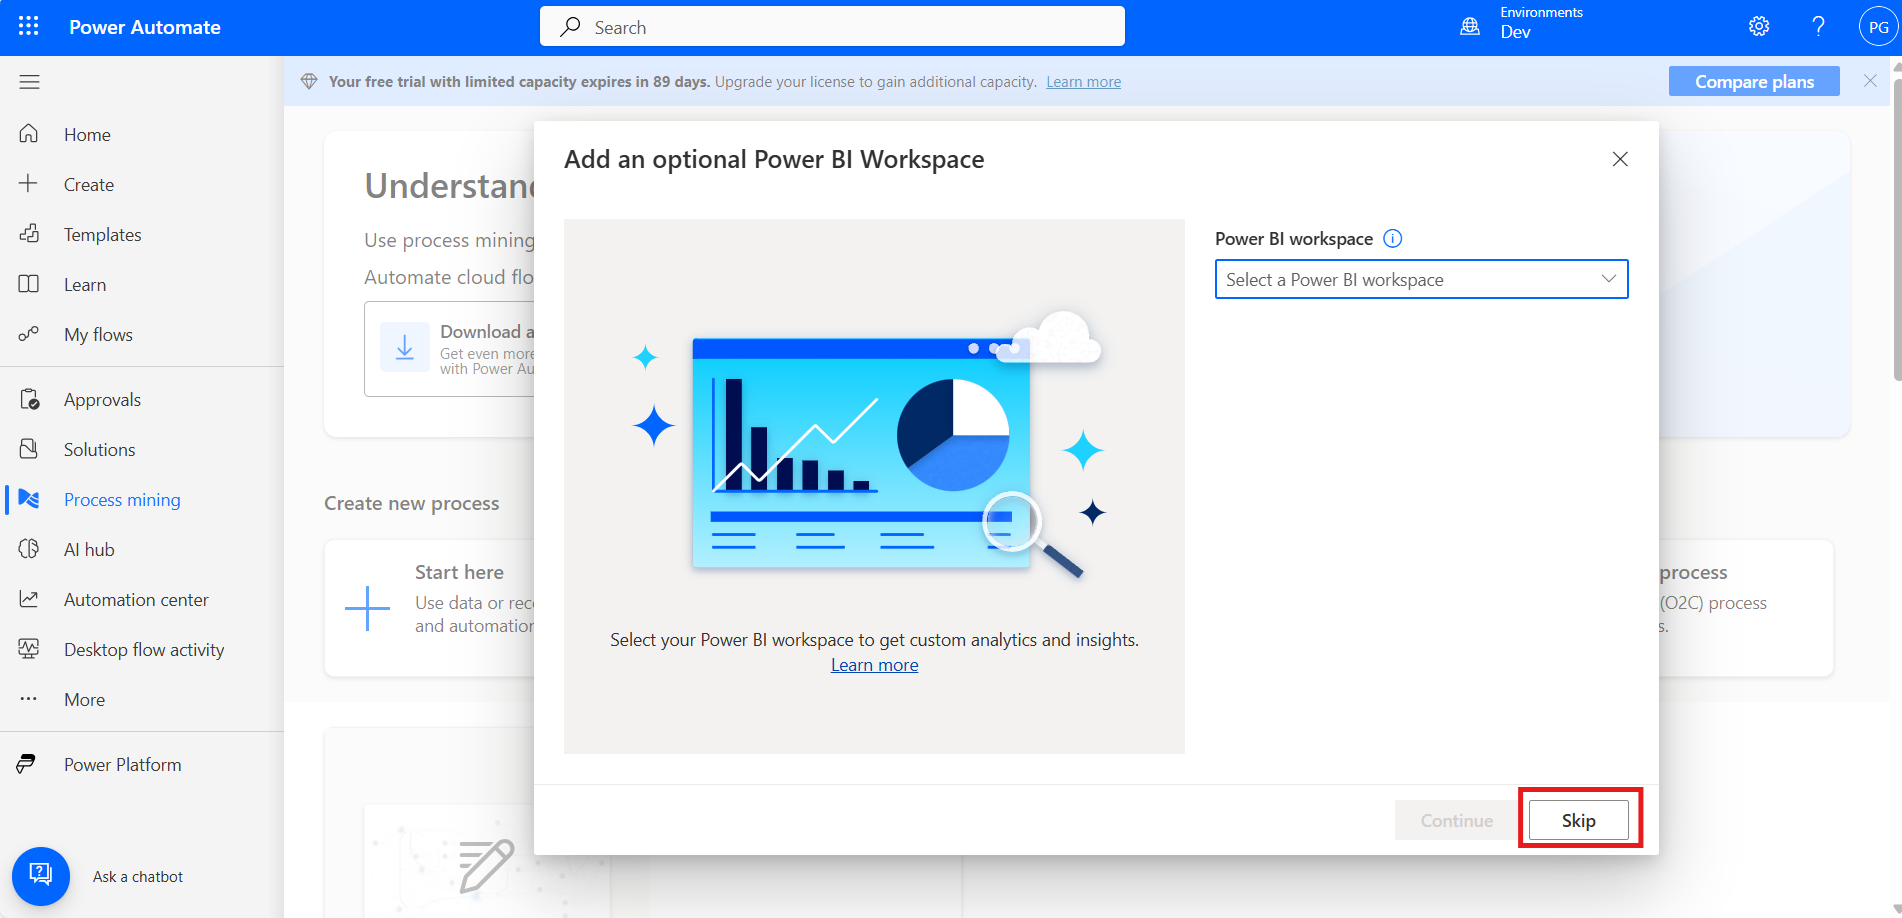Open My flows in the sidebar
The height and width of the screenshot is (918, 1902).
[x=98, y=335]
